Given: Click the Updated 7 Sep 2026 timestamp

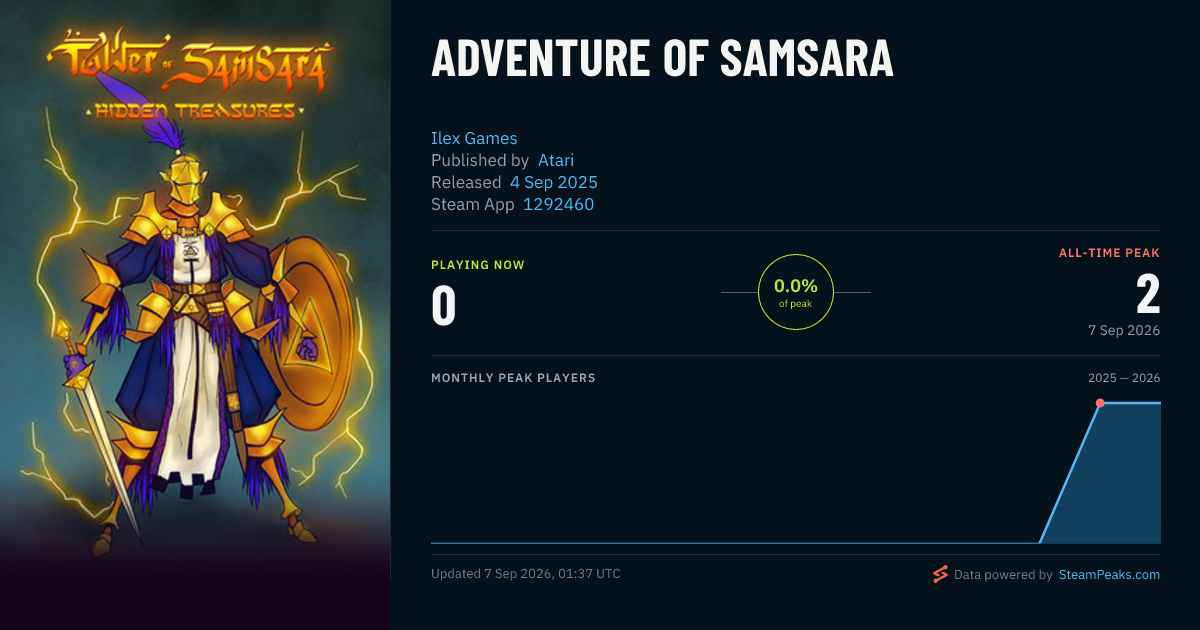Looking at the screenshot, I should (526, 574).
